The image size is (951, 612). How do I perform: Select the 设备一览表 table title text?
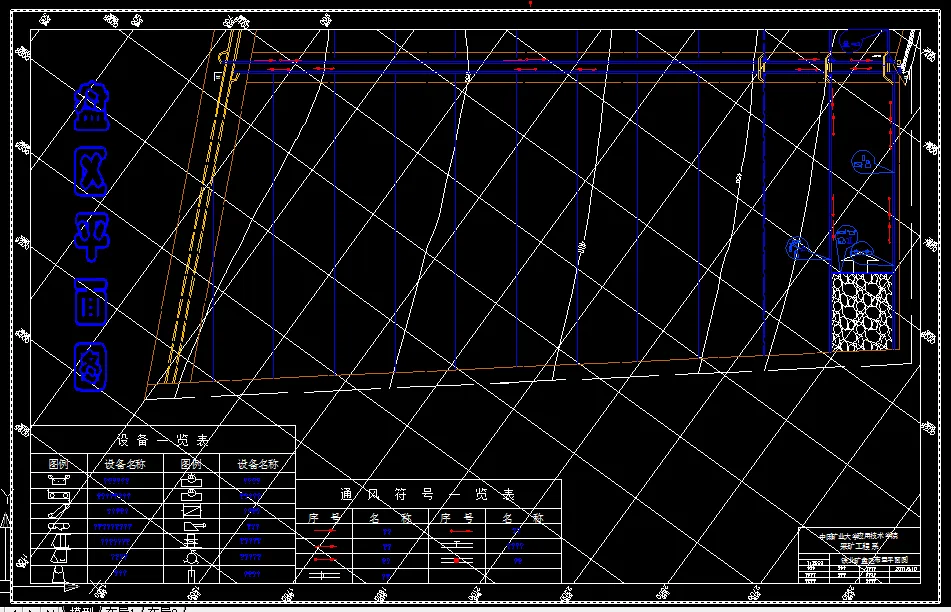[163, 440]
